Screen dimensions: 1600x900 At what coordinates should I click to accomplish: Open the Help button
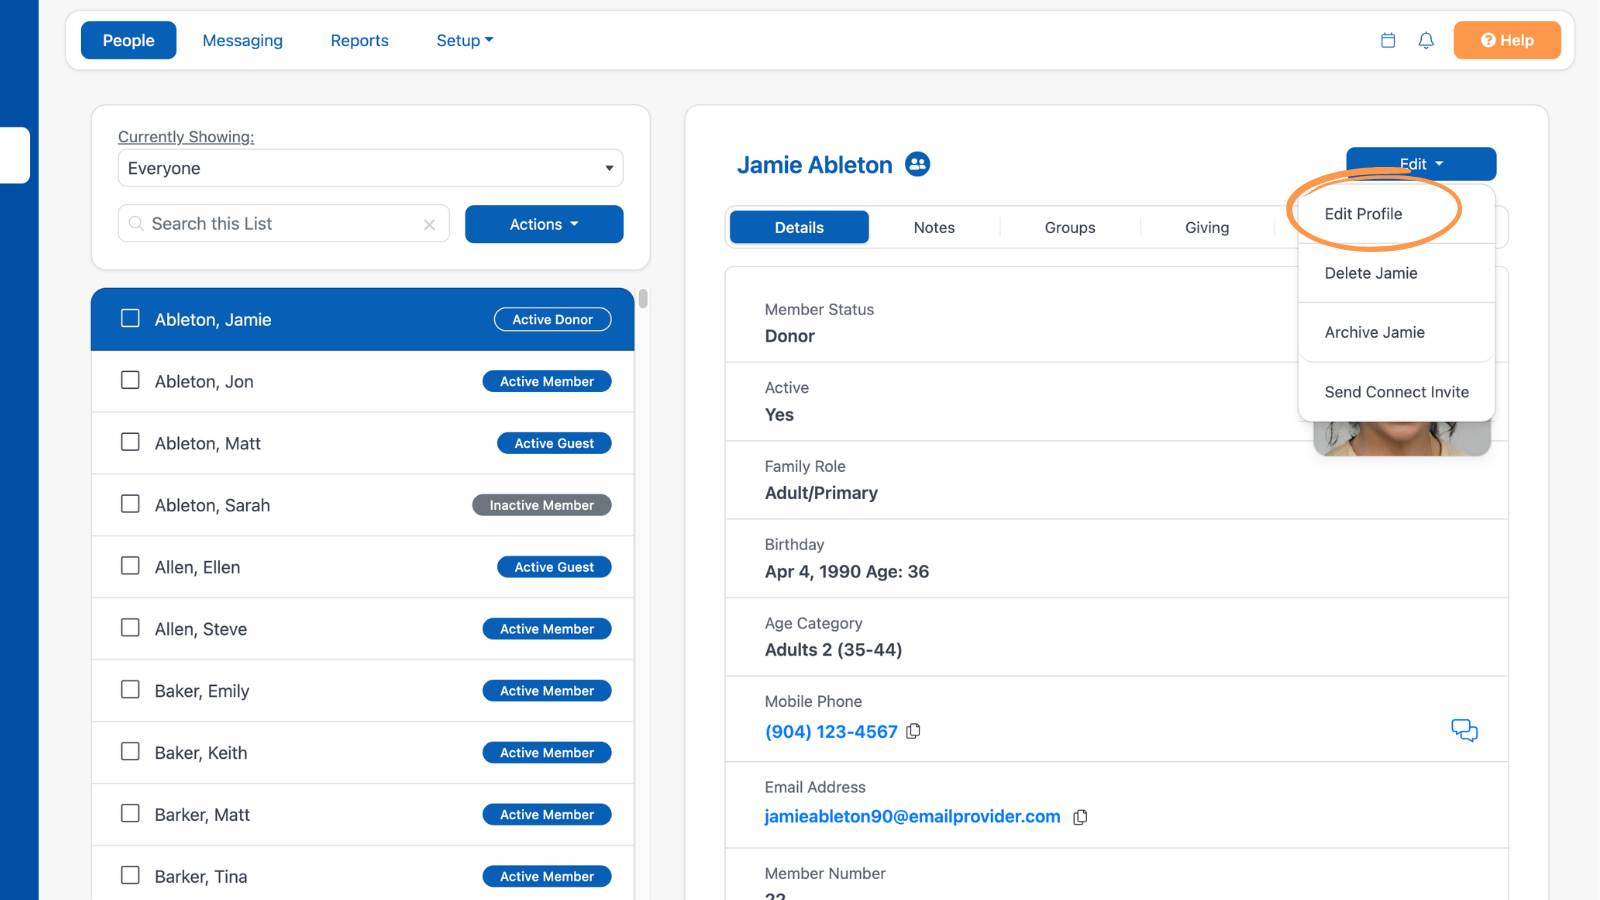[1507, 40]
